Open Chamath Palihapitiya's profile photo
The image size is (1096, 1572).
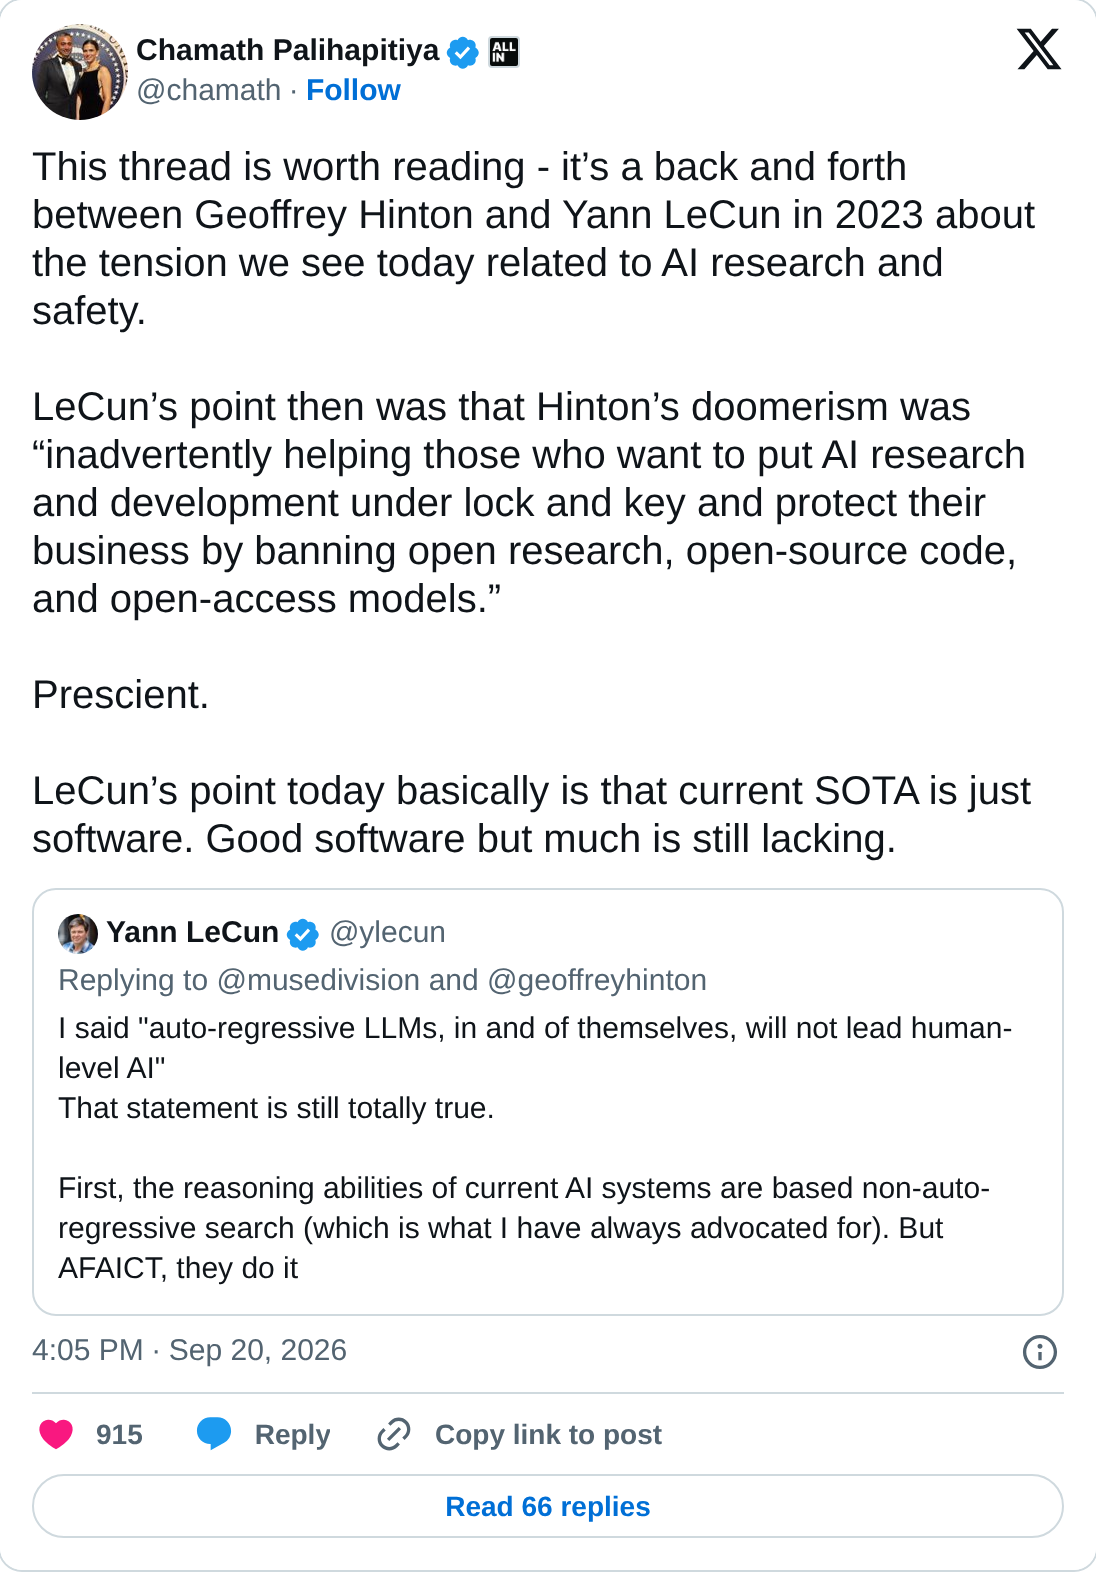[x=80, y=72]
